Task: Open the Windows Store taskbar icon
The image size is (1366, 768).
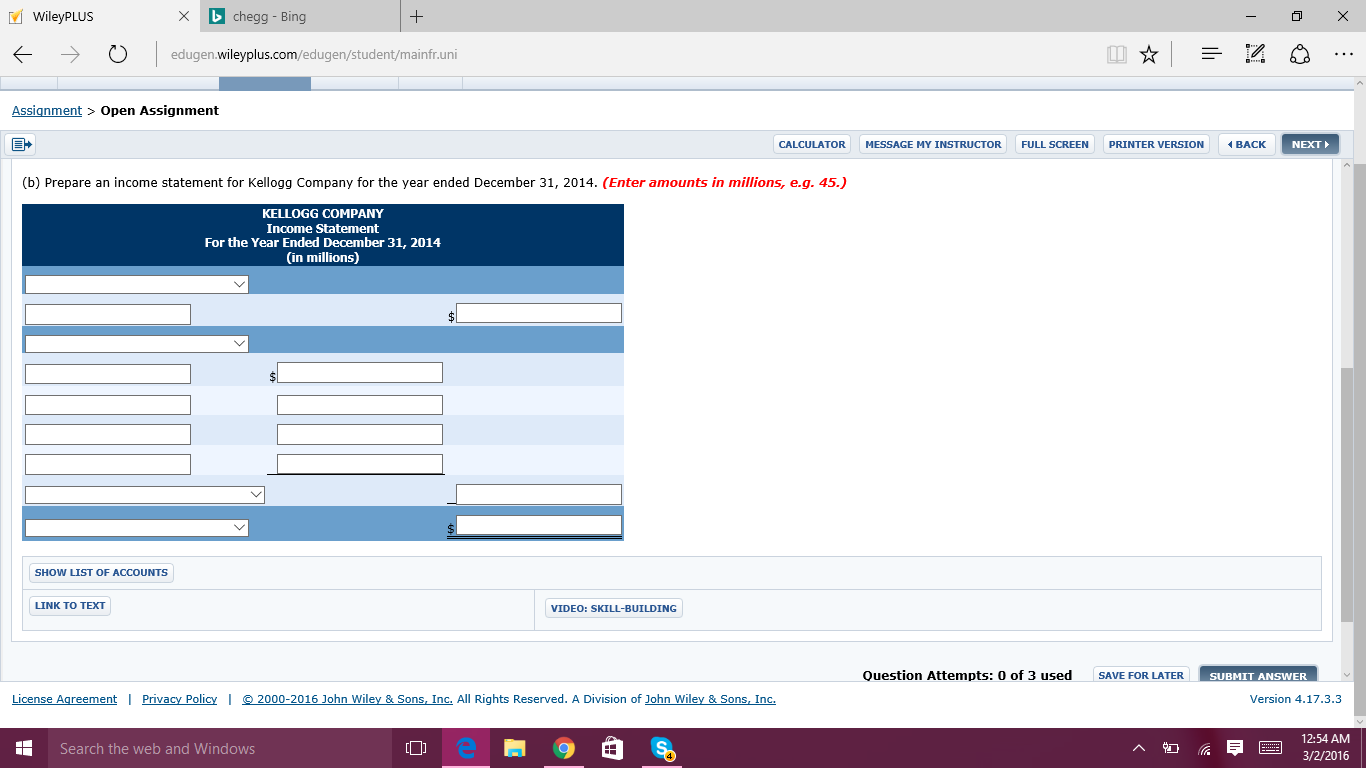Action: click(612, 748)
